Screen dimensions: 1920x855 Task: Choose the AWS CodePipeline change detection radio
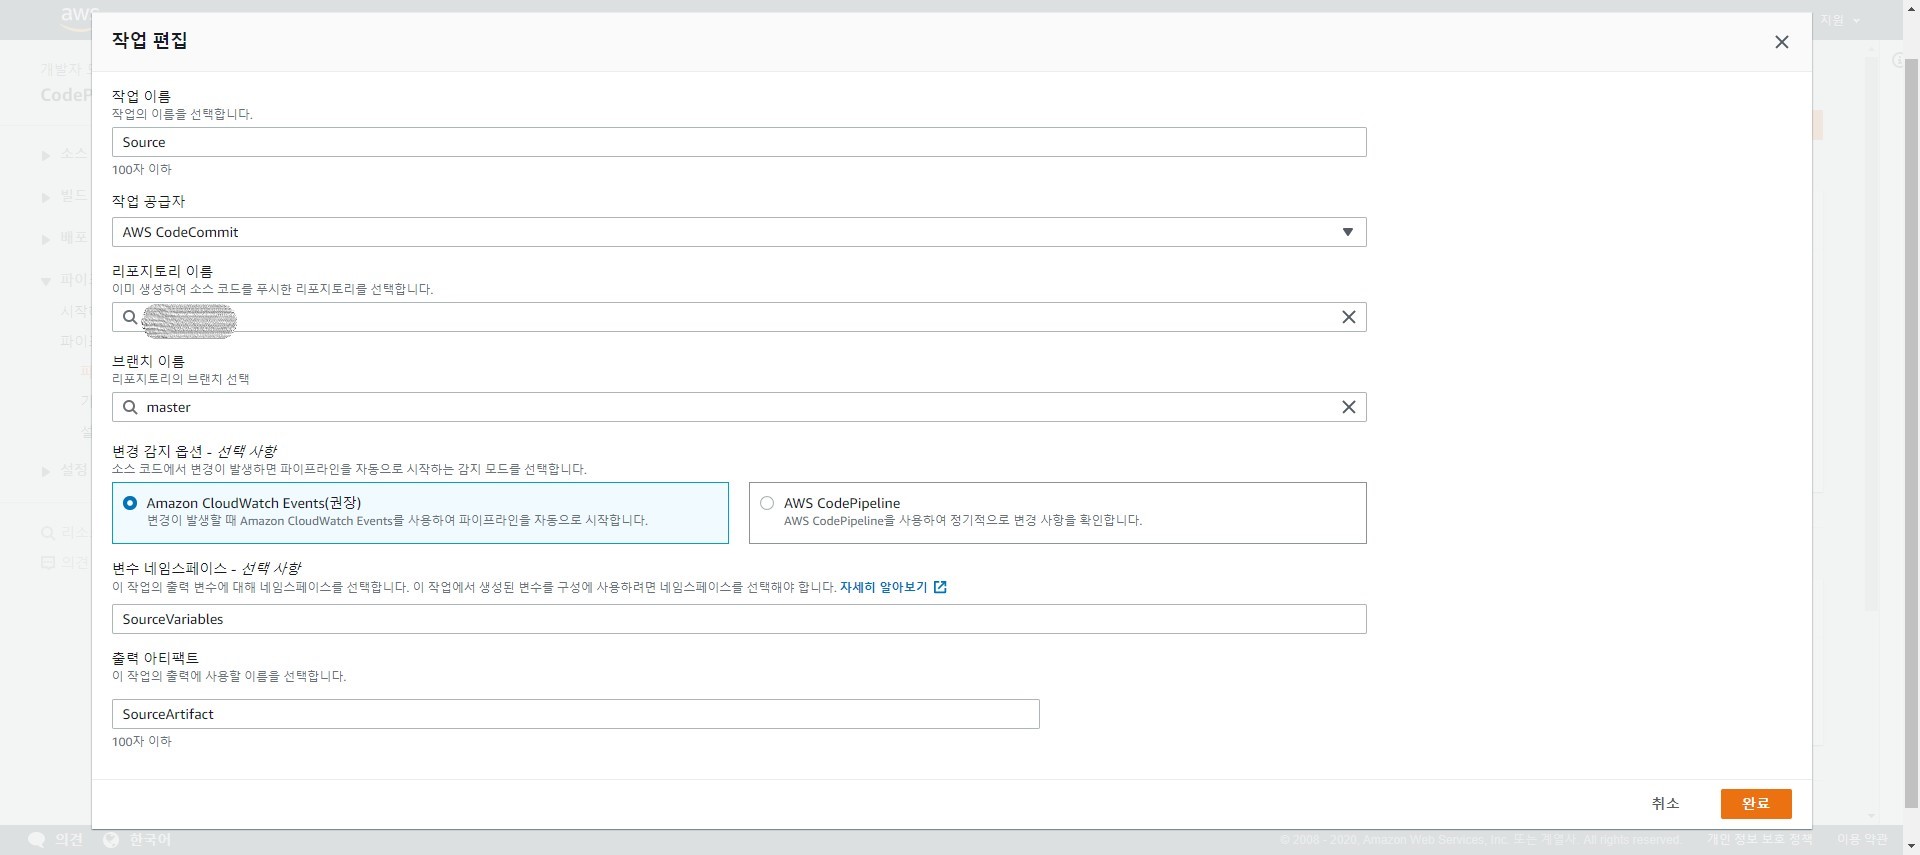coord(767,503)
